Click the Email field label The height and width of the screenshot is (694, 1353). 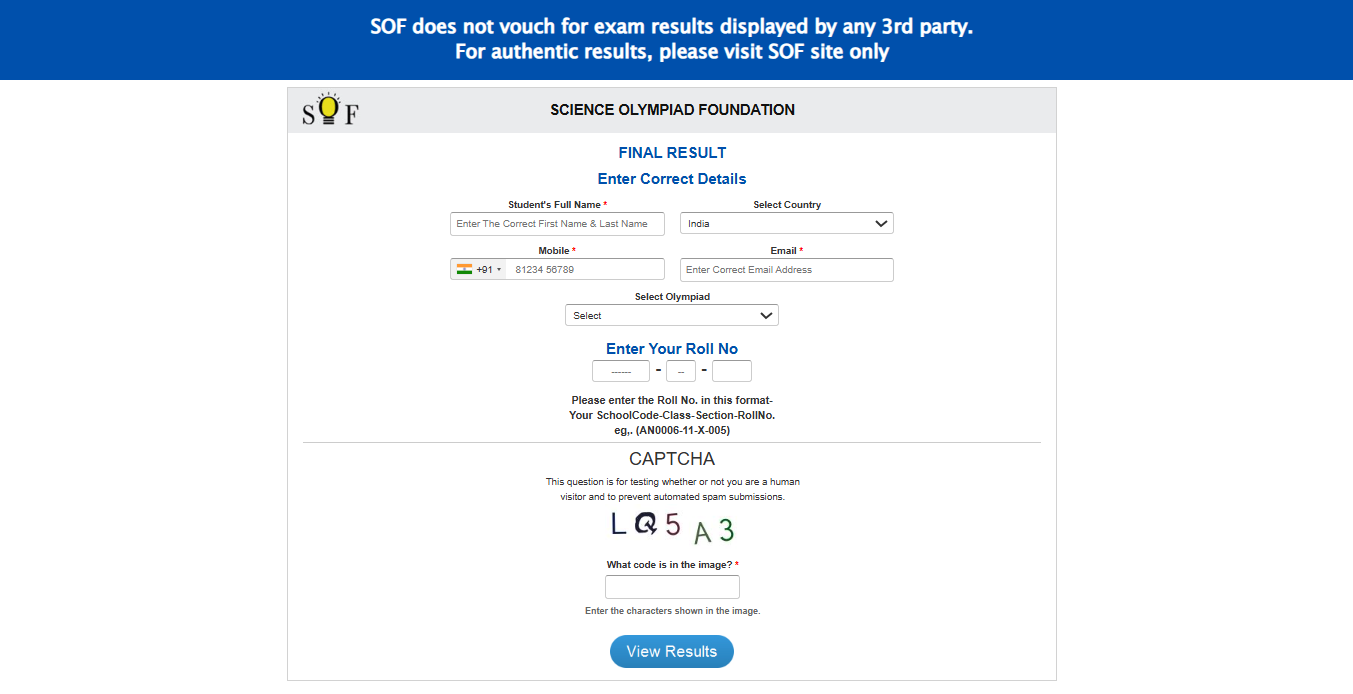pos(783,251)
